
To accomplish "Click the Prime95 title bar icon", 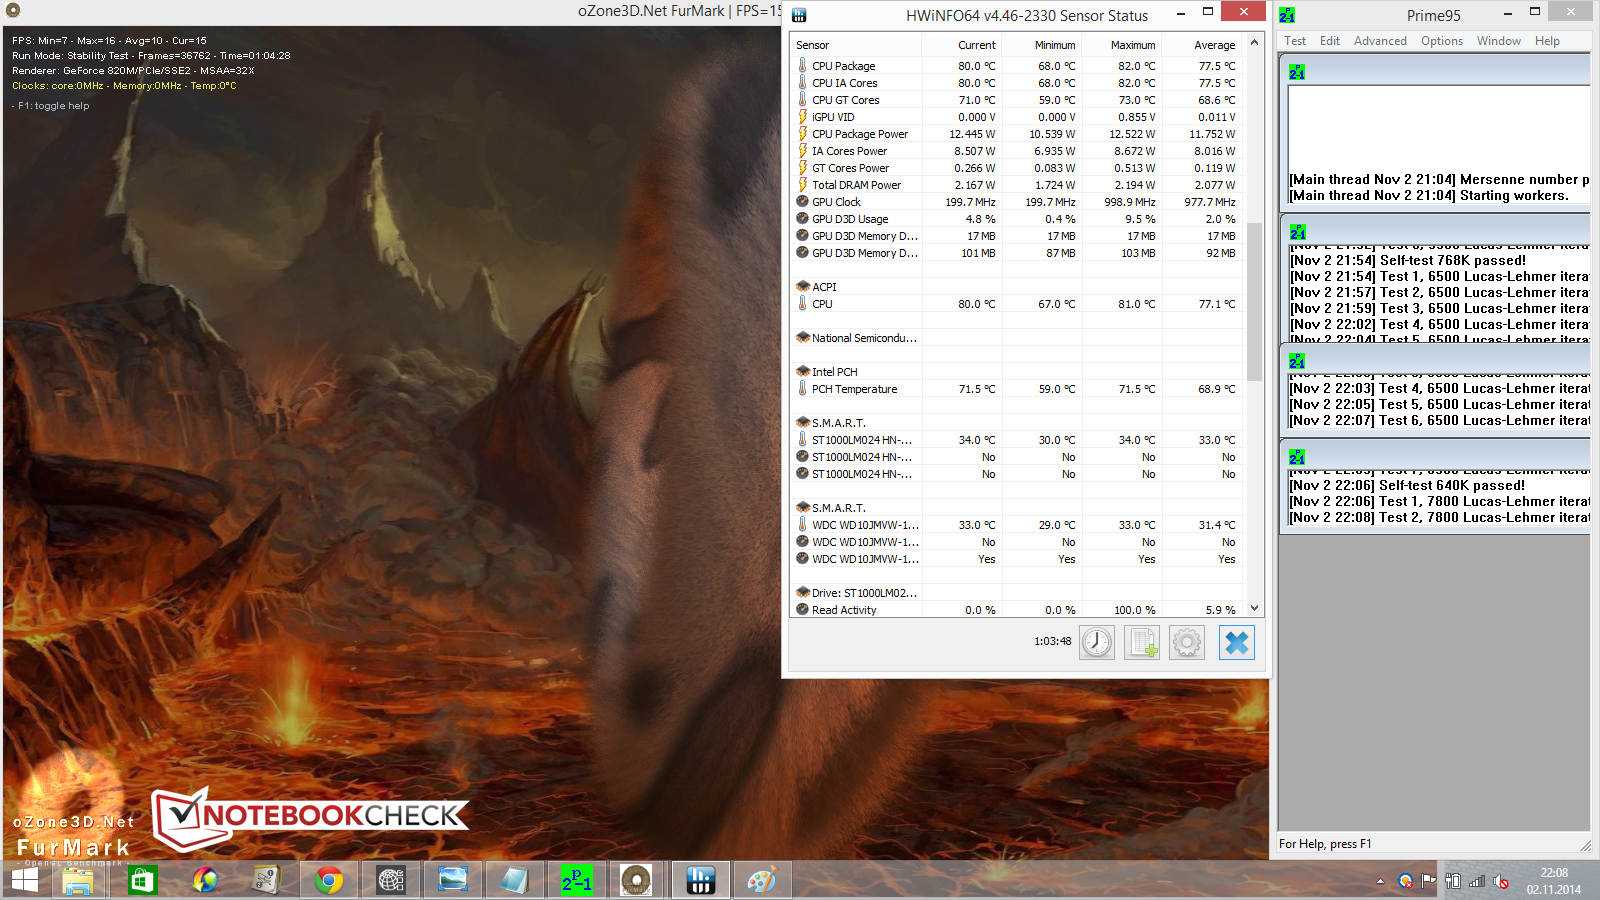I will pos(1287,15).
